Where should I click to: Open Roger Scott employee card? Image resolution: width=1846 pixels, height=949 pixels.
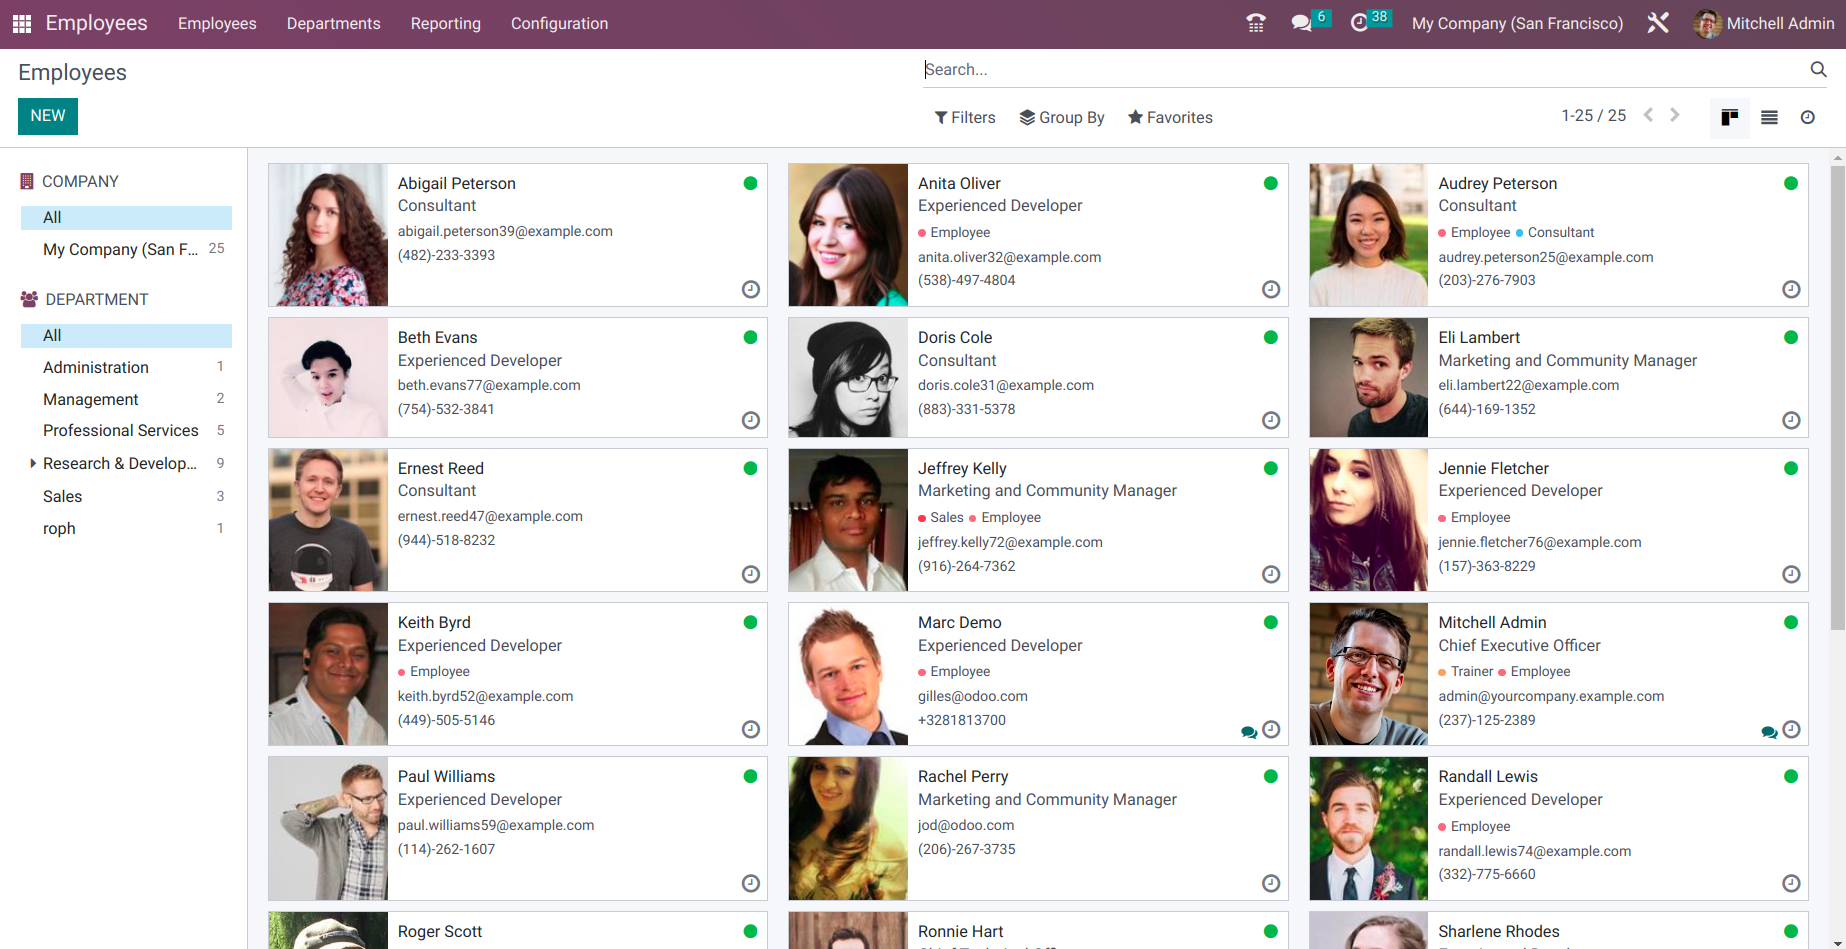518,930
